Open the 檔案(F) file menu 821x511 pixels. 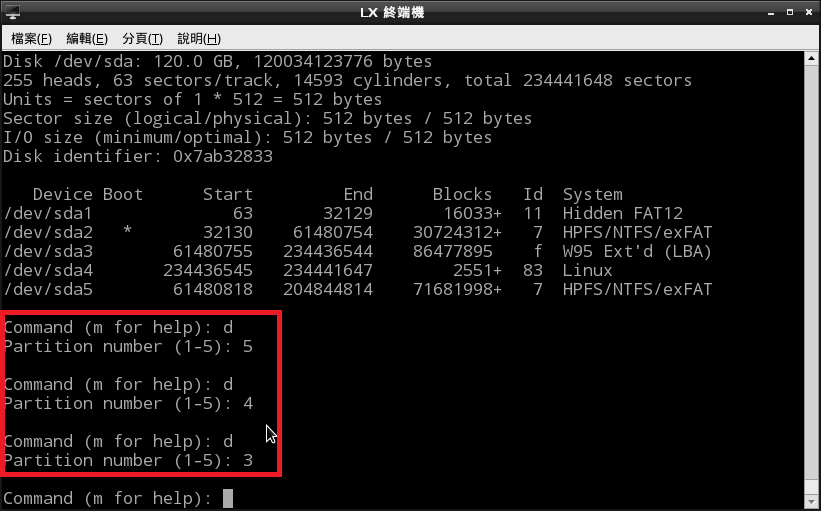pyautogui.click(x=31, y=38)
